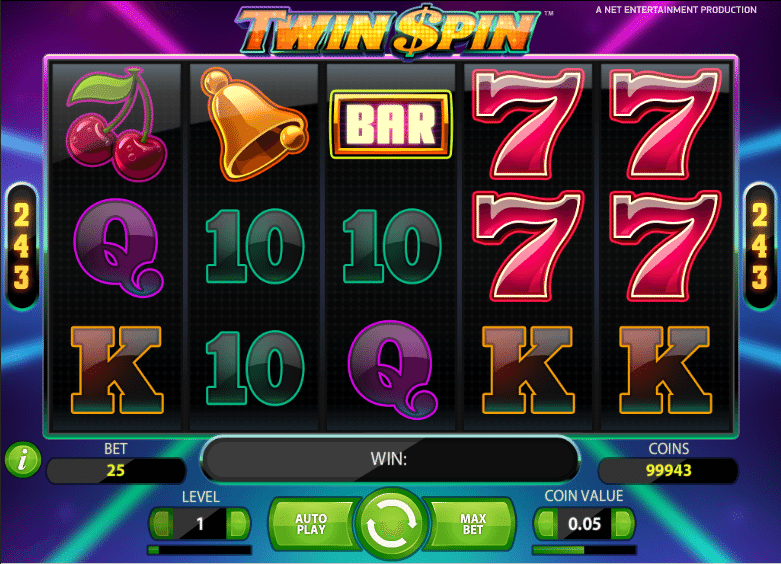Raise the coin value

click(623, 524)
